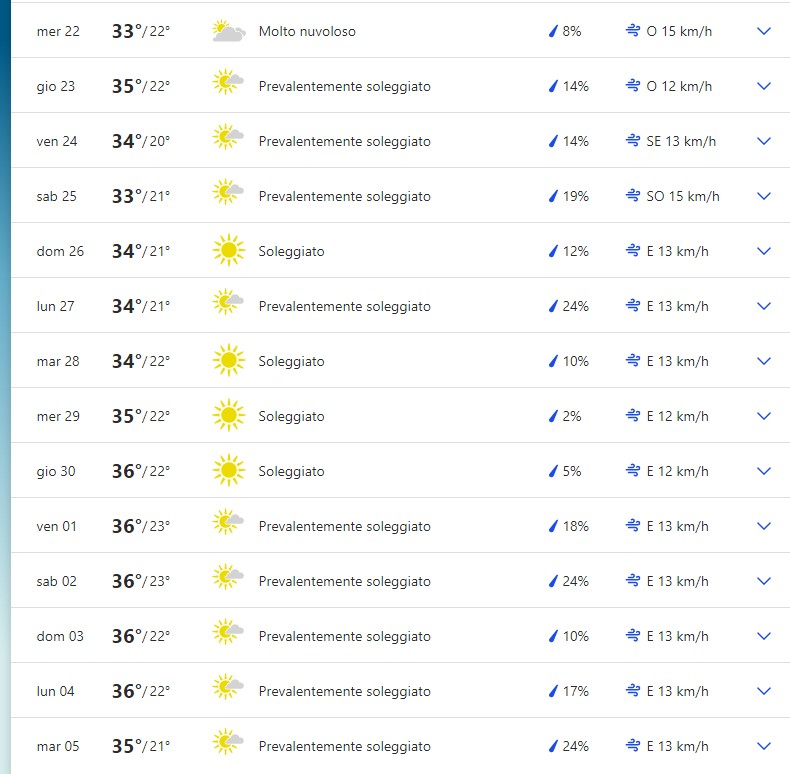Click the cloudy weather icon for mer 22
Screen dimensions: 790x774
point(229,32)
